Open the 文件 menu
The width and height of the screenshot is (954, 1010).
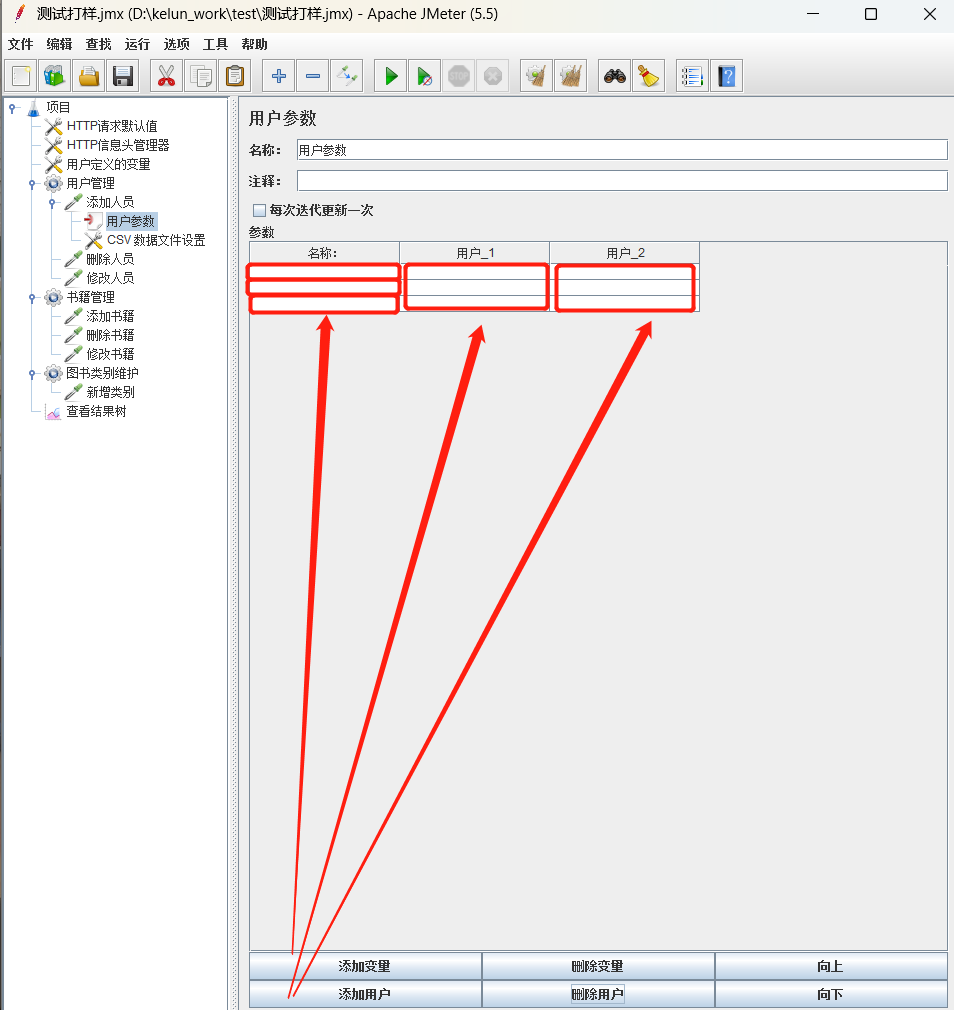pos(21,44)
